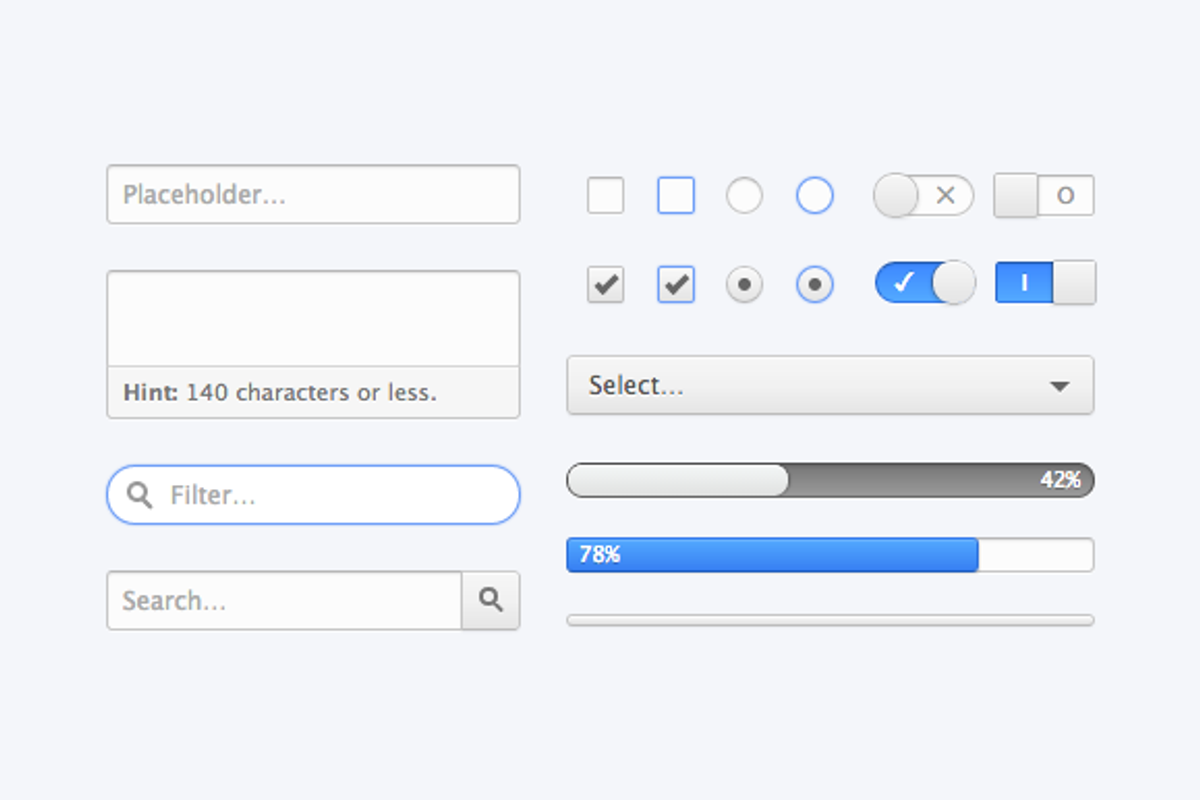Click the checkmark inside the blue toggle switch

pyautogui.click(x=903, y=283)
